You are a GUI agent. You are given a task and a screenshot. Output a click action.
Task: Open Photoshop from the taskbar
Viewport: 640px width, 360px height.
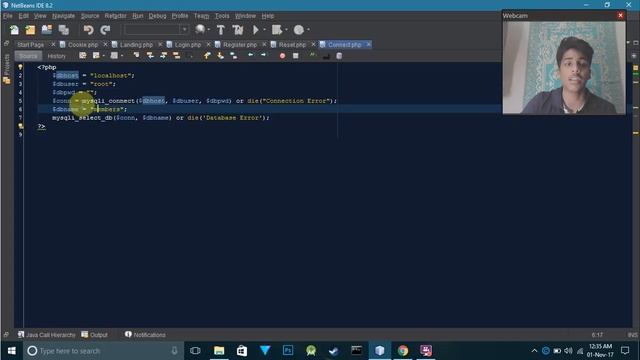pyautogui.click(x=288, y=351)
